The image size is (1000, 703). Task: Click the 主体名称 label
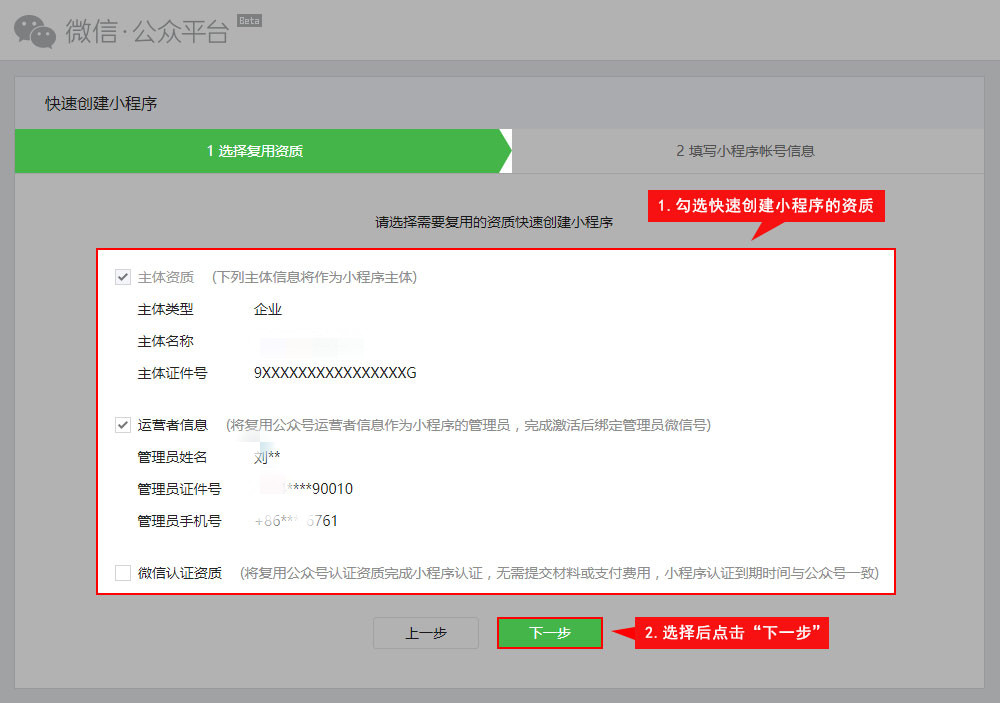coord(165,341)
